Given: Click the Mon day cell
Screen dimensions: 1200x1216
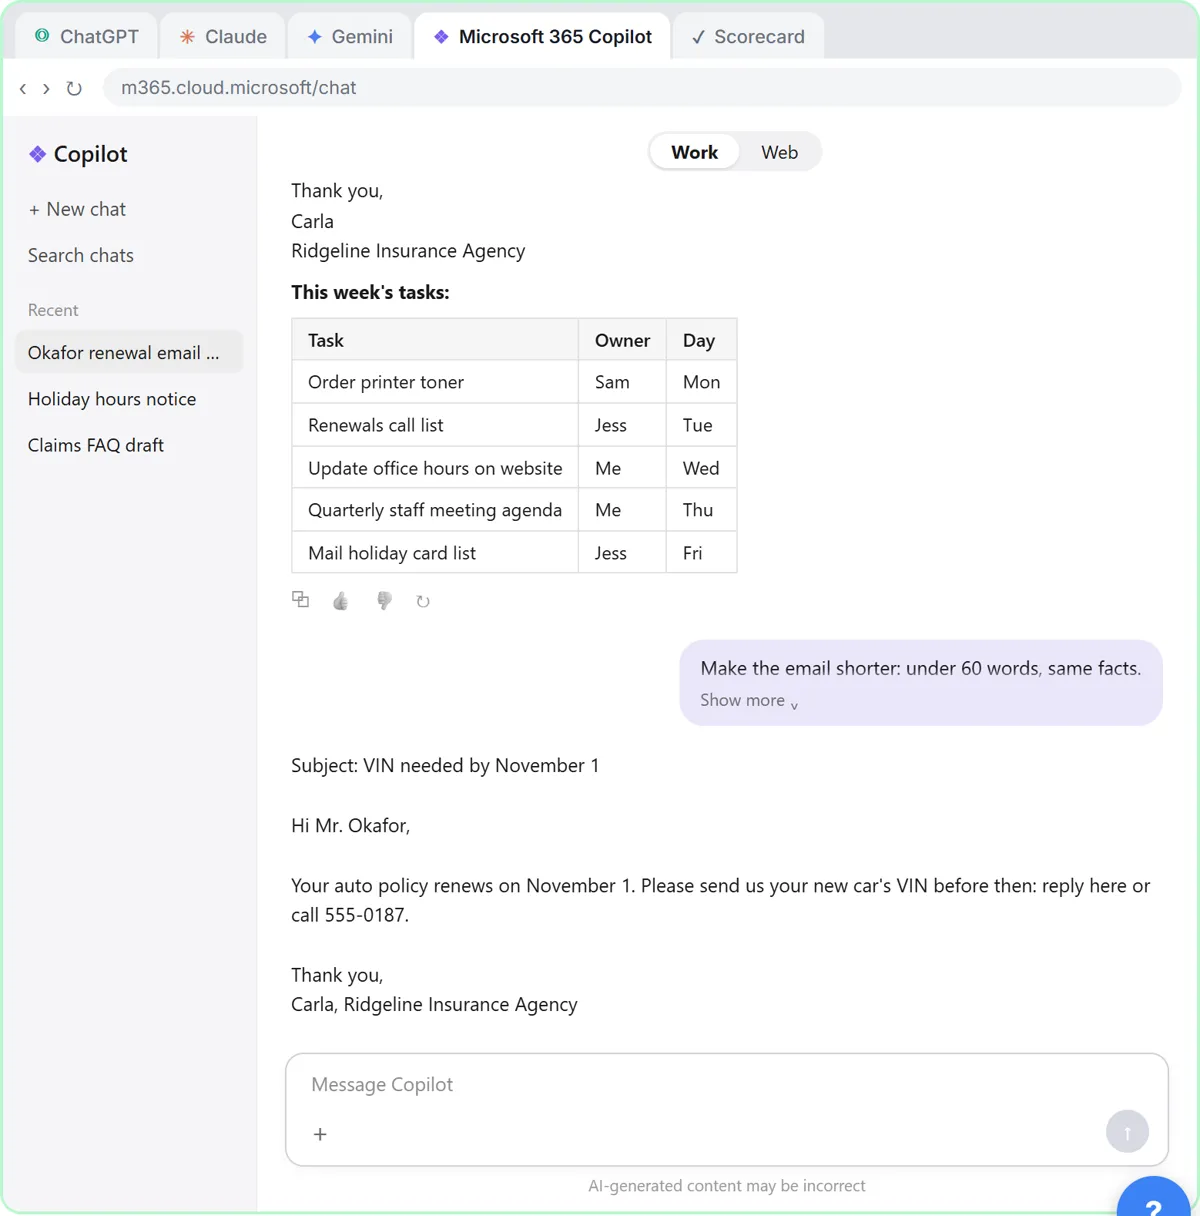Looking at the screenshot, I should [701, 382].
